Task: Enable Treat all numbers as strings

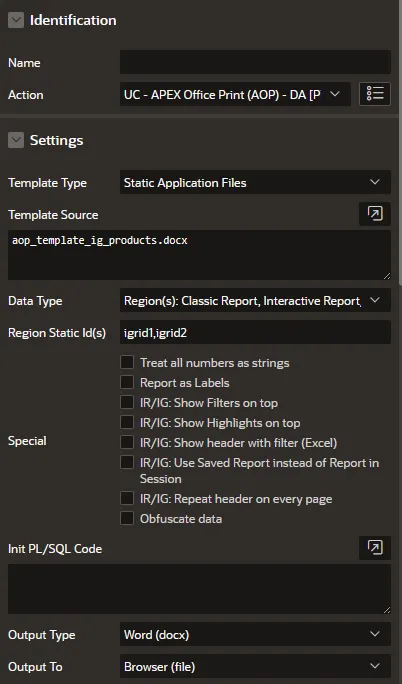Action: pos(127,362)
